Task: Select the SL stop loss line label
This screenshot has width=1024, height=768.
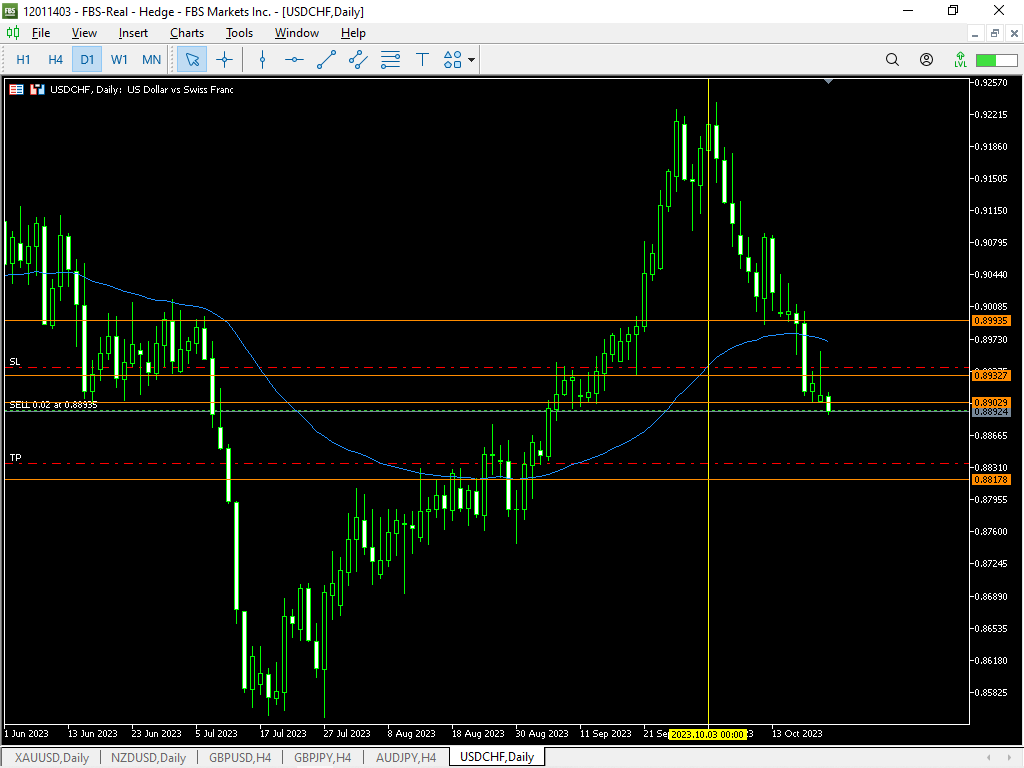Action: coord(14,361)
